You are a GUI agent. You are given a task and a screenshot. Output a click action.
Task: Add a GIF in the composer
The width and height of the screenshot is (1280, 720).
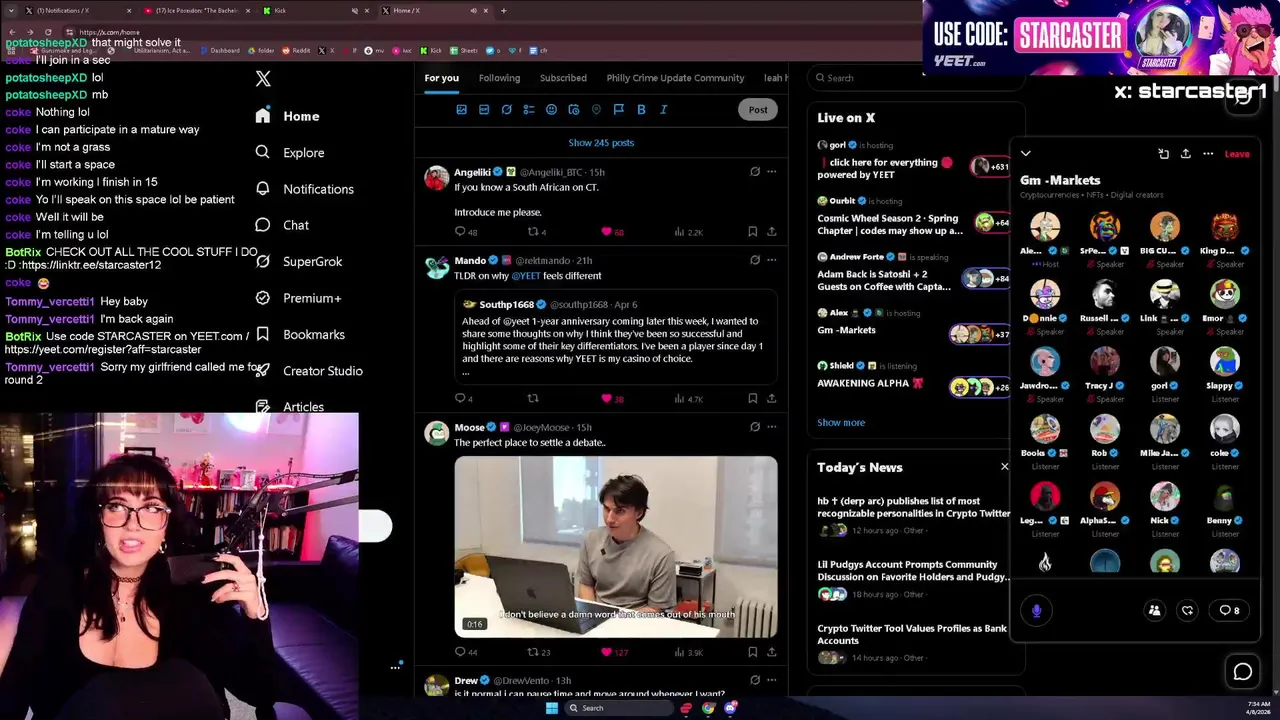click(484, 110)
